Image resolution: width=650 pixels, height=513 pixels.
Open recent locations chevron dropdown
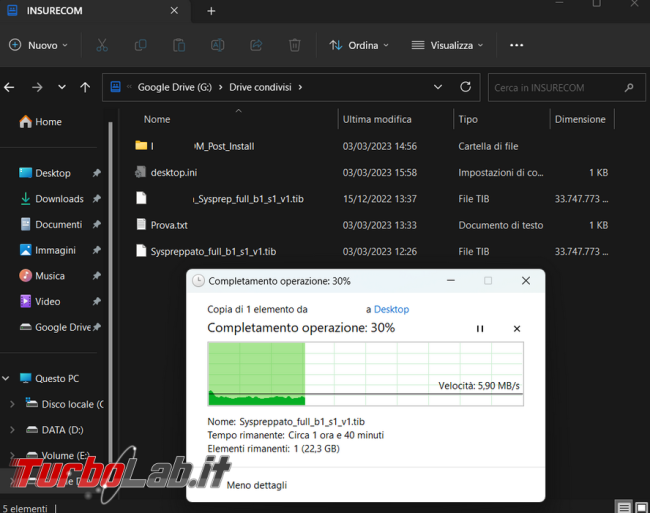[x=62, y=87]
